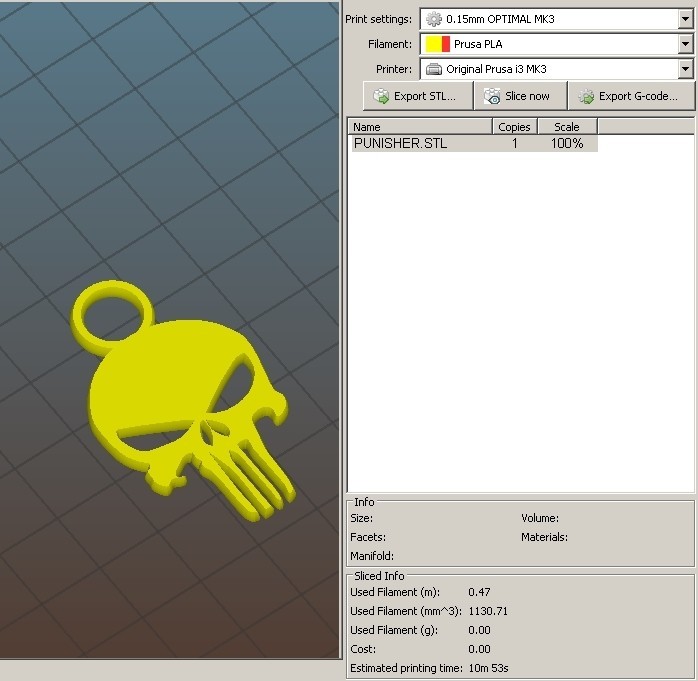Viewport: 698px width, 681px height.
Task: Click the Size label in Info
Action: coord(361,518)
